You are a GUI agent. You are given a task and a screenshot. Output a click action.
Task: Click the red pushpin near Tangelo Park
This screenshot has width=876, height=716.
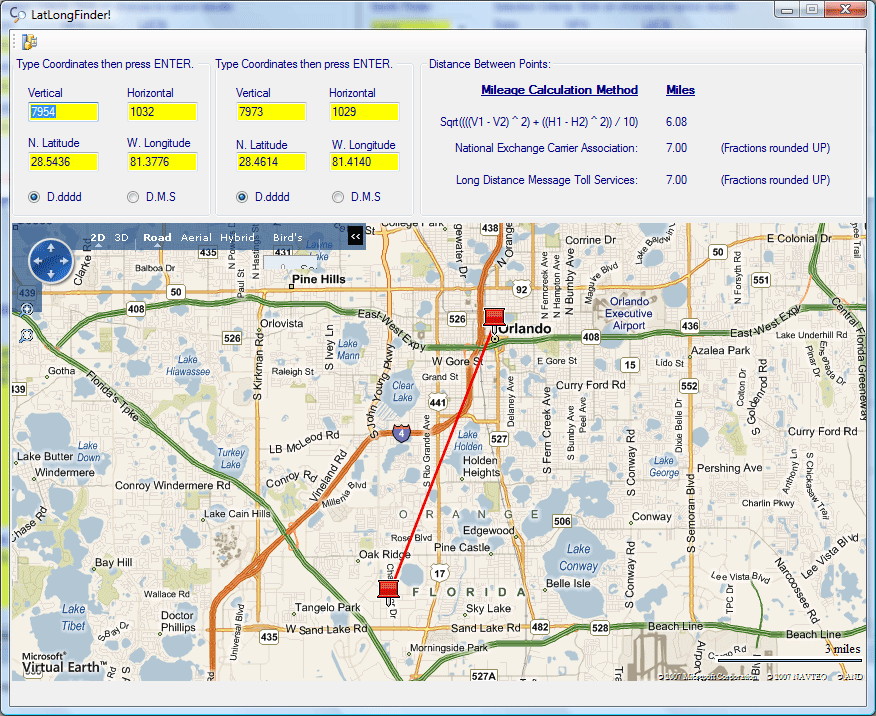pos(388,590)
